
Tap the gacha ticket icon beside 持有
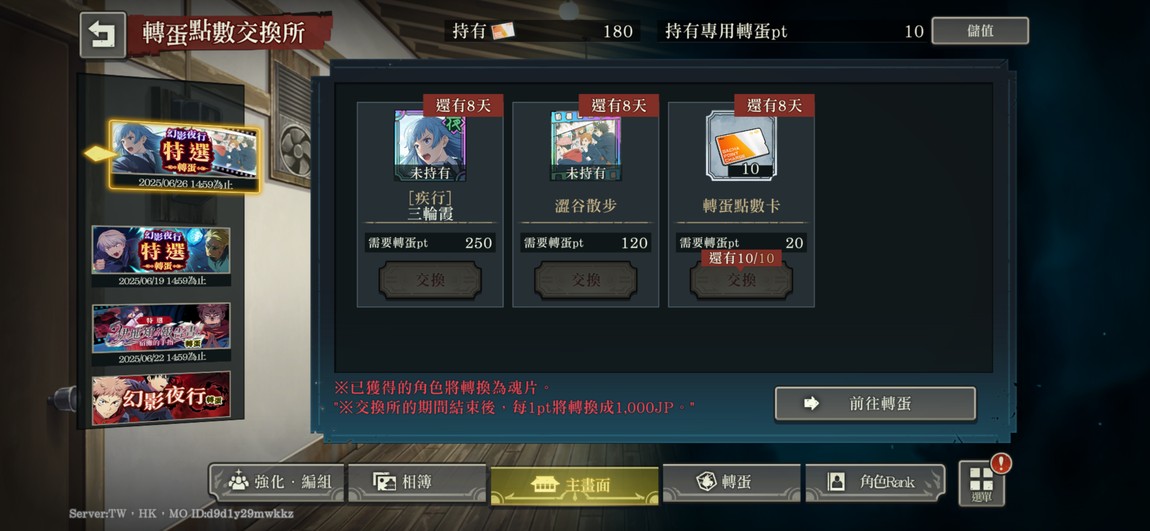[502, 31]
